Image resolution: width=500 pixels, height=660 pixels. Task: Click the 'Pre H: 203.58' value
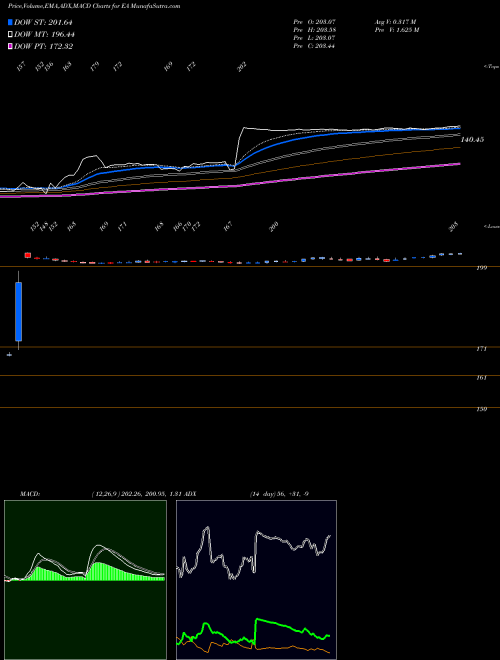pos(314,30)
